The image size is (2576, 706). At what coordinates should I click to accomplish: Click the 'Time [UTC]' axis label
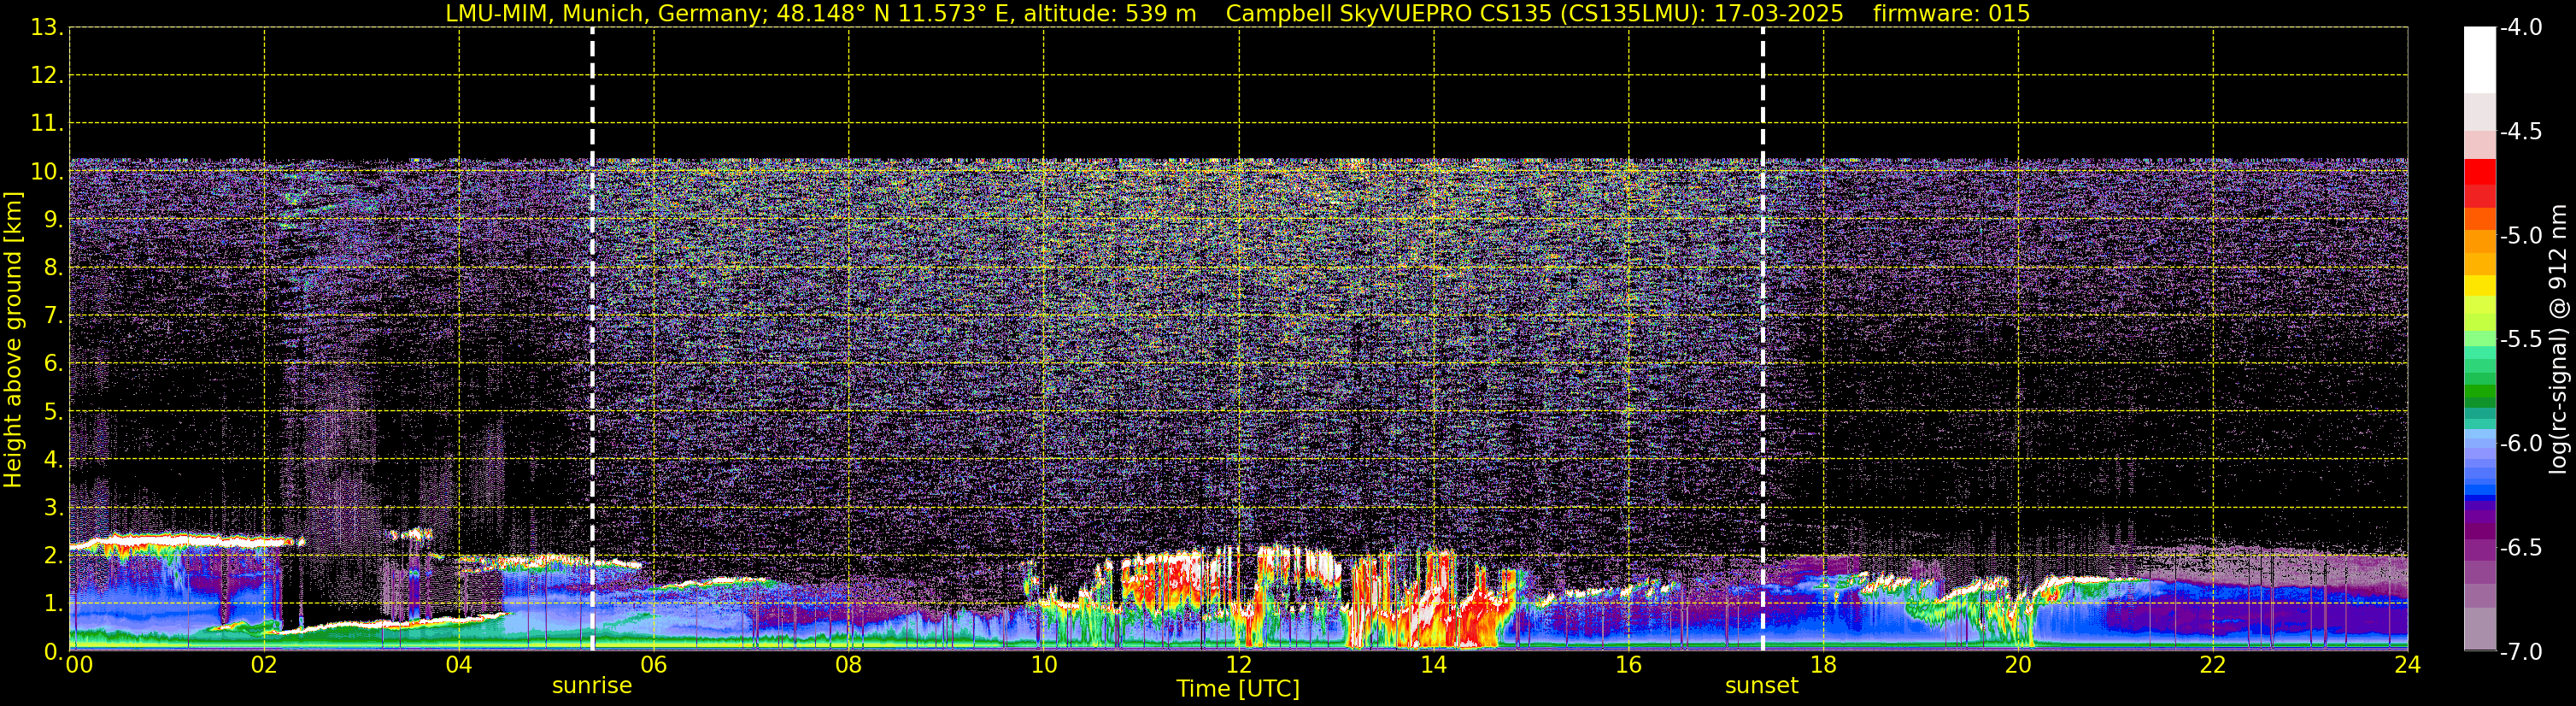[x=1238, y=689]
